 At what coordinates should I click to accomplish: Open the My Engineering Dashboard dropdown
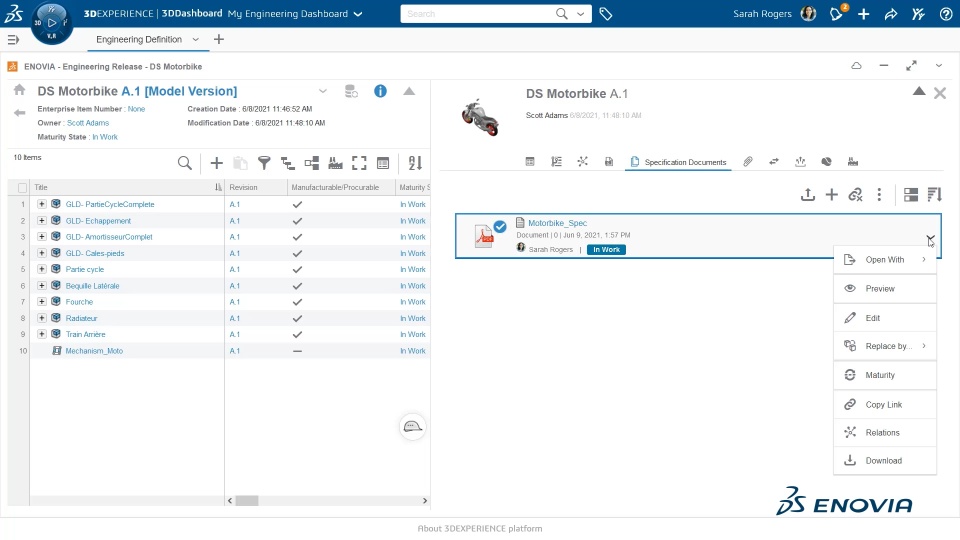click(x=358, y=14)
